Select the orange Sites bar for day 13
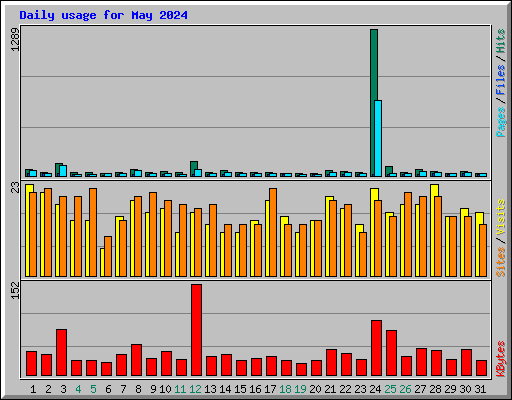 (213, 240)
